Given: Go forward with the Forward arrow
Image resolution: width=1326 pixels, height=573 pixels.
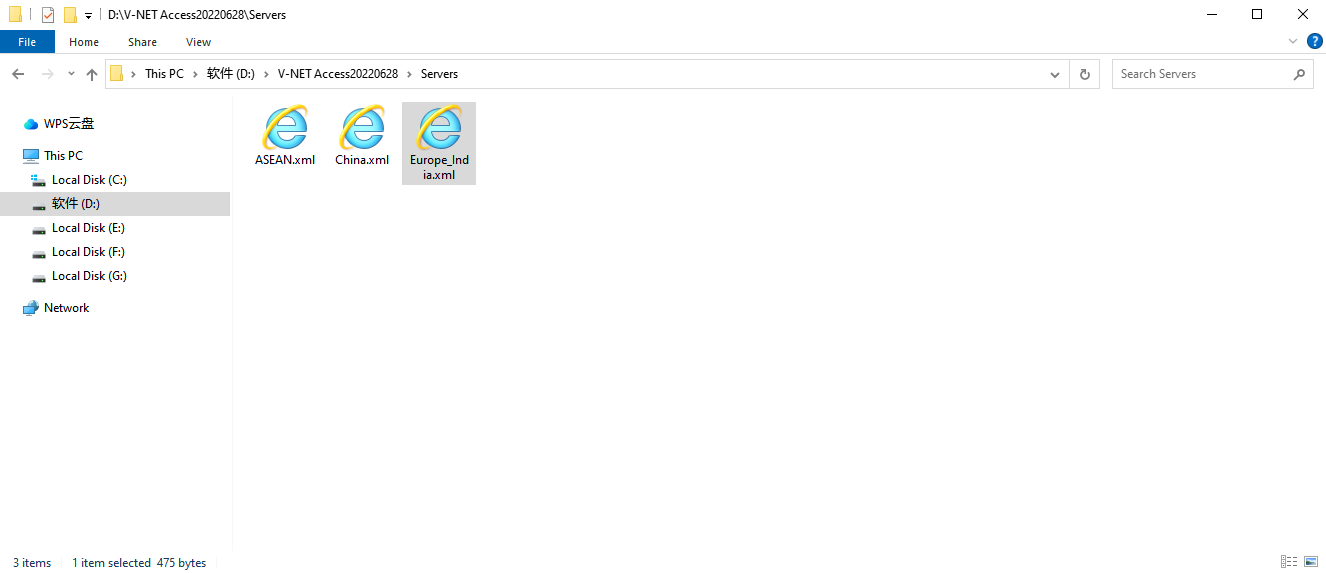Looking at the screenshot, I should click(47, 74).
